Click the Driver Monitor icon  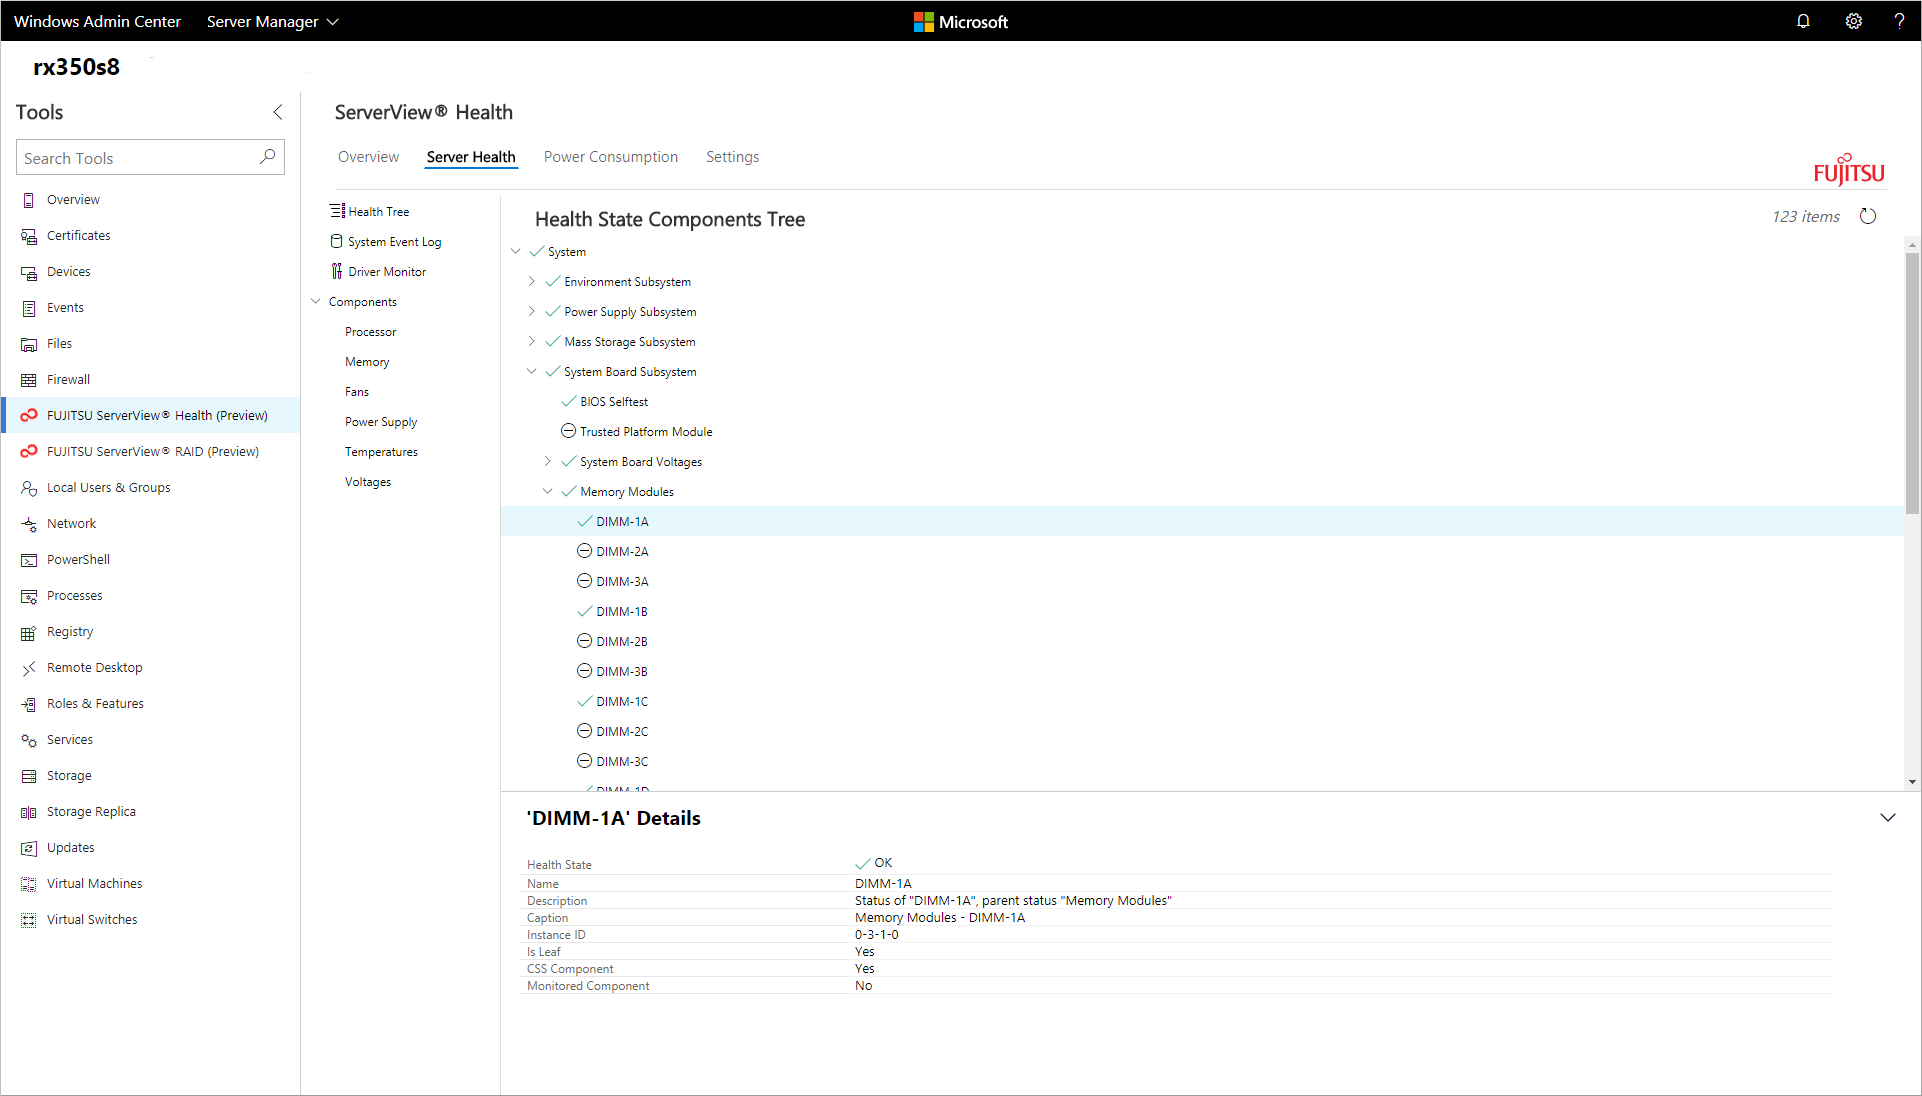point(337,271)
